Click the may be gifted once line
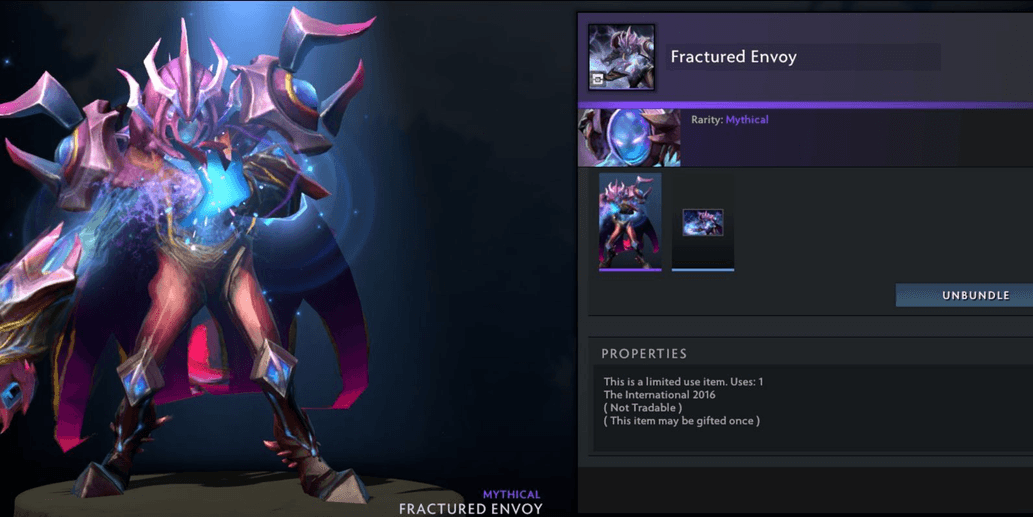 682,421
